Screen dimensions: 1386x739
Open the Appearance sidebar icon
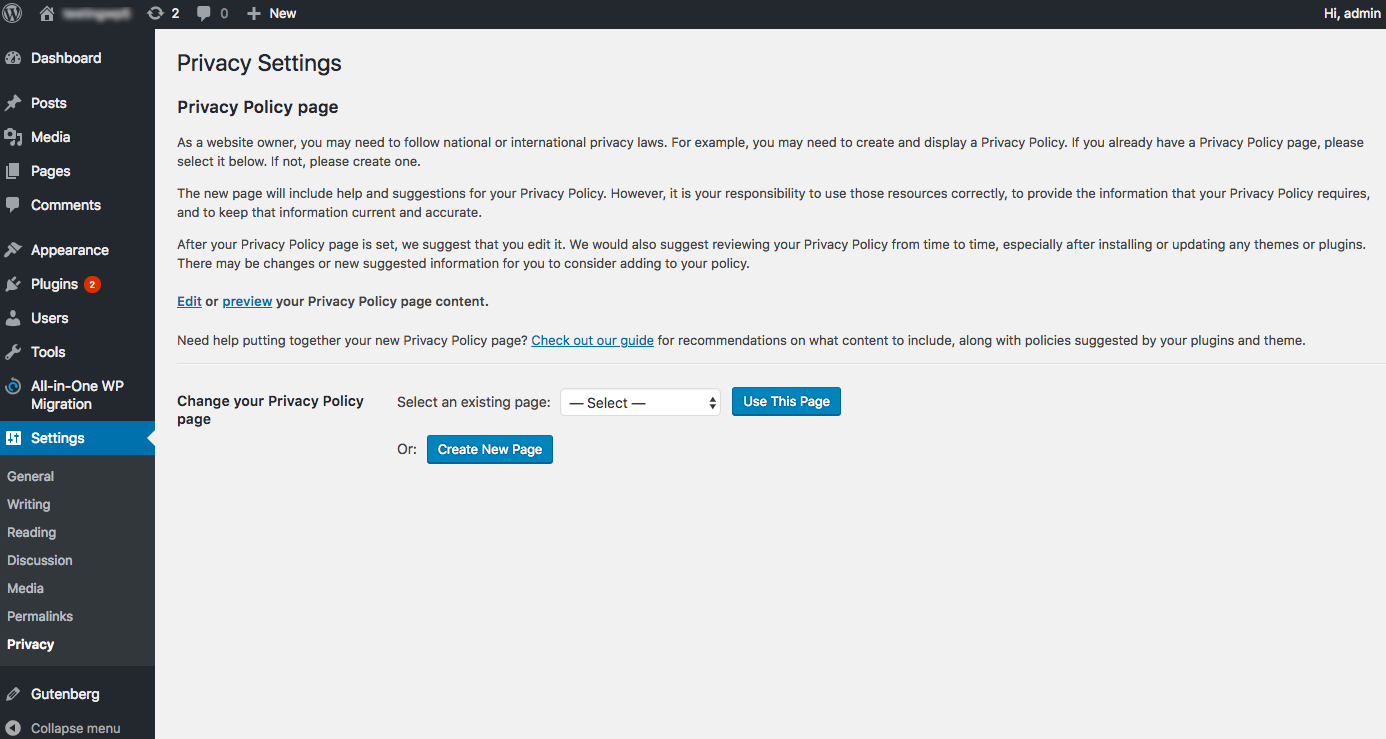coord(15,249)
